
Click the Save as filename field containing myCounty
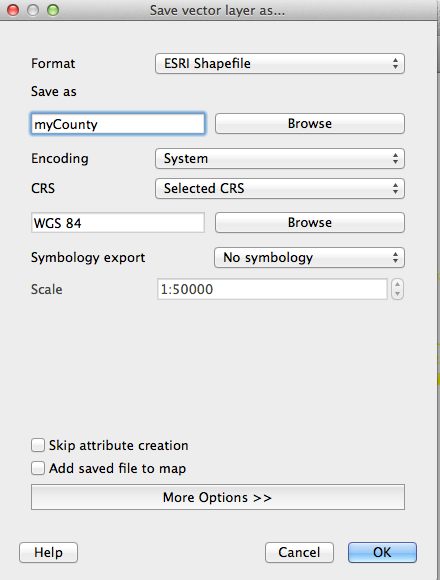[118, 124]
